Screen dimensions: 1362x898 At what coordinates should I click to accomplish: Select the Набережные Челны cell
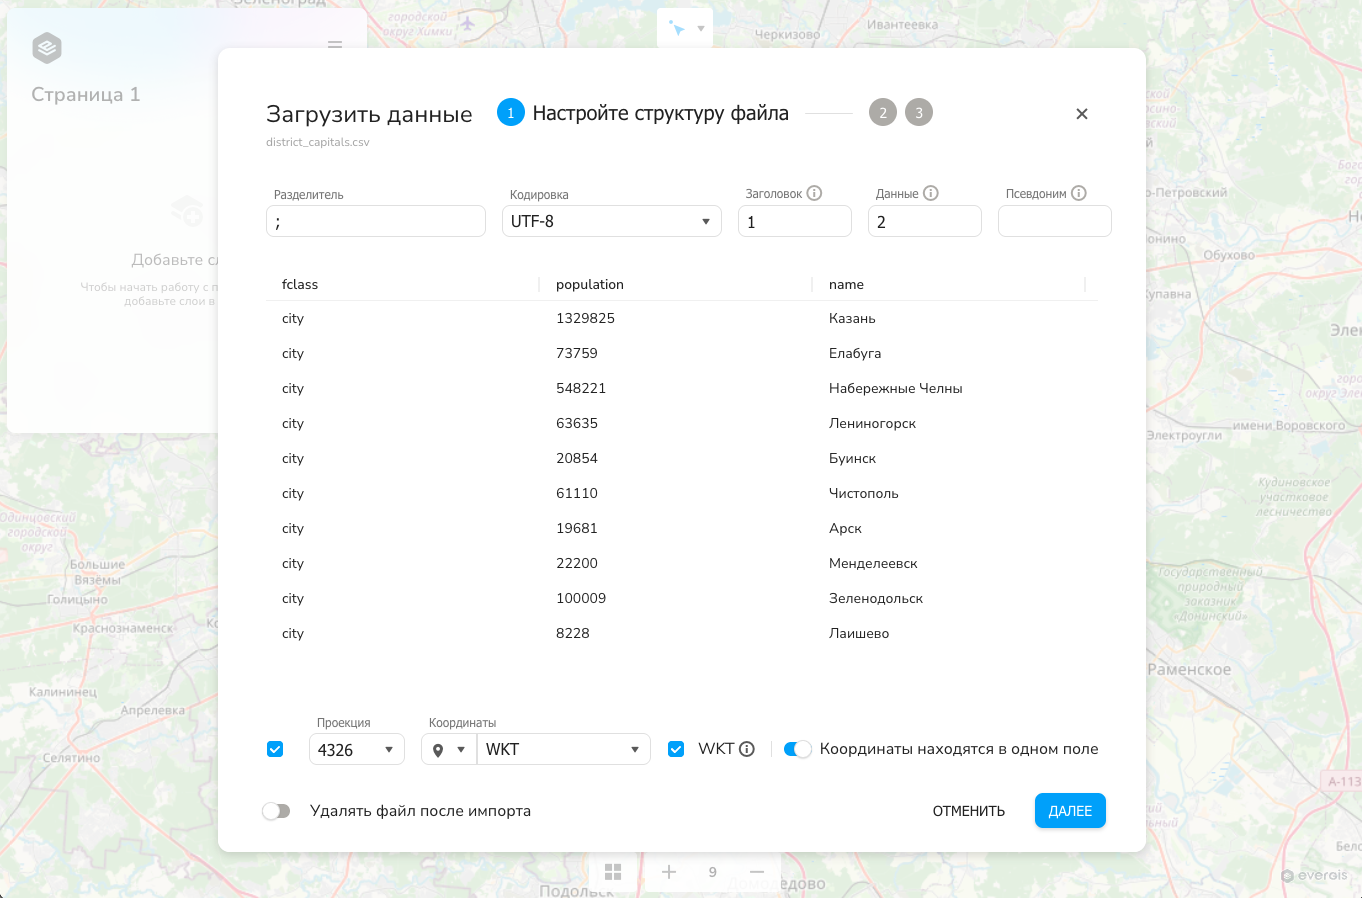click(896, 388)
